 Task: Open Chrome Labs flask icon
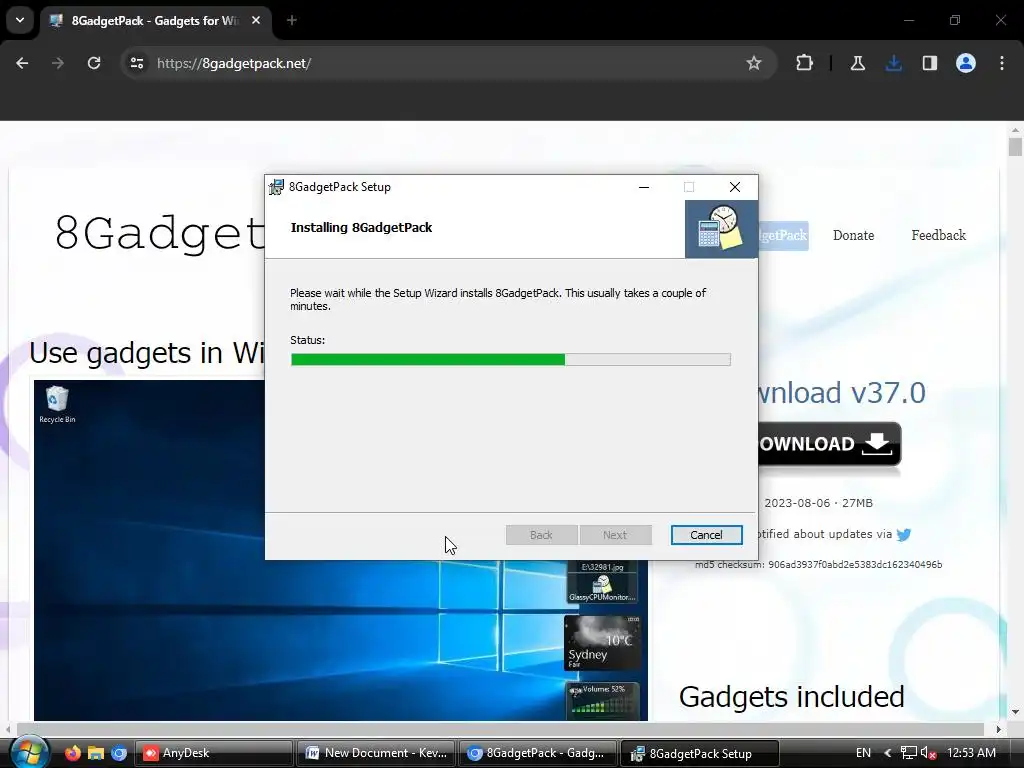pyautogui.click(x=857, y=63)
